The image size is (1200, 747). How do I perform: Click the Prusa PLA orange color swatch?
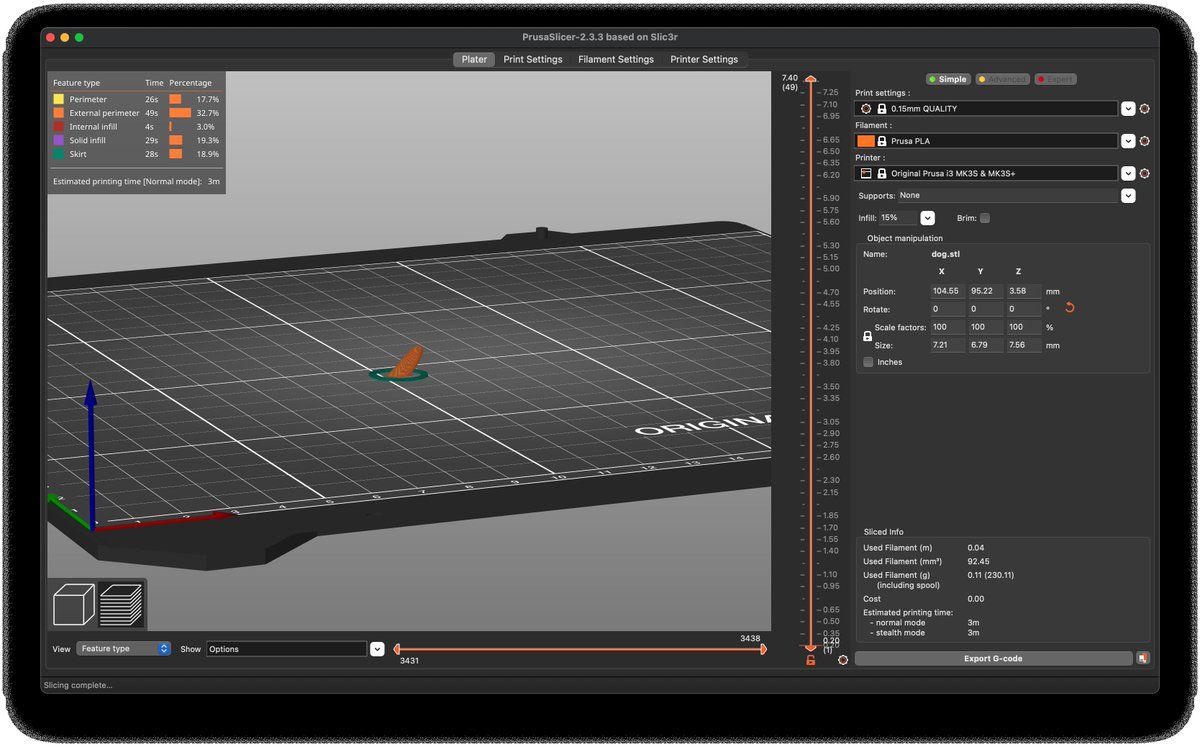pyautogui.click(x=865, y=141)
